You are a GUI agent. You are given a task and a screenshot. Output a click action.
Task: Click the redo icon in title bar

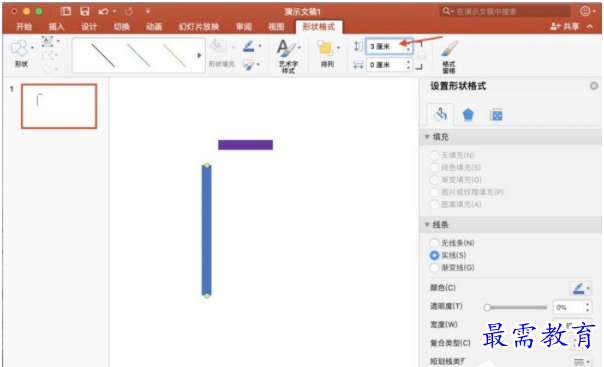(x=129, y=12)
